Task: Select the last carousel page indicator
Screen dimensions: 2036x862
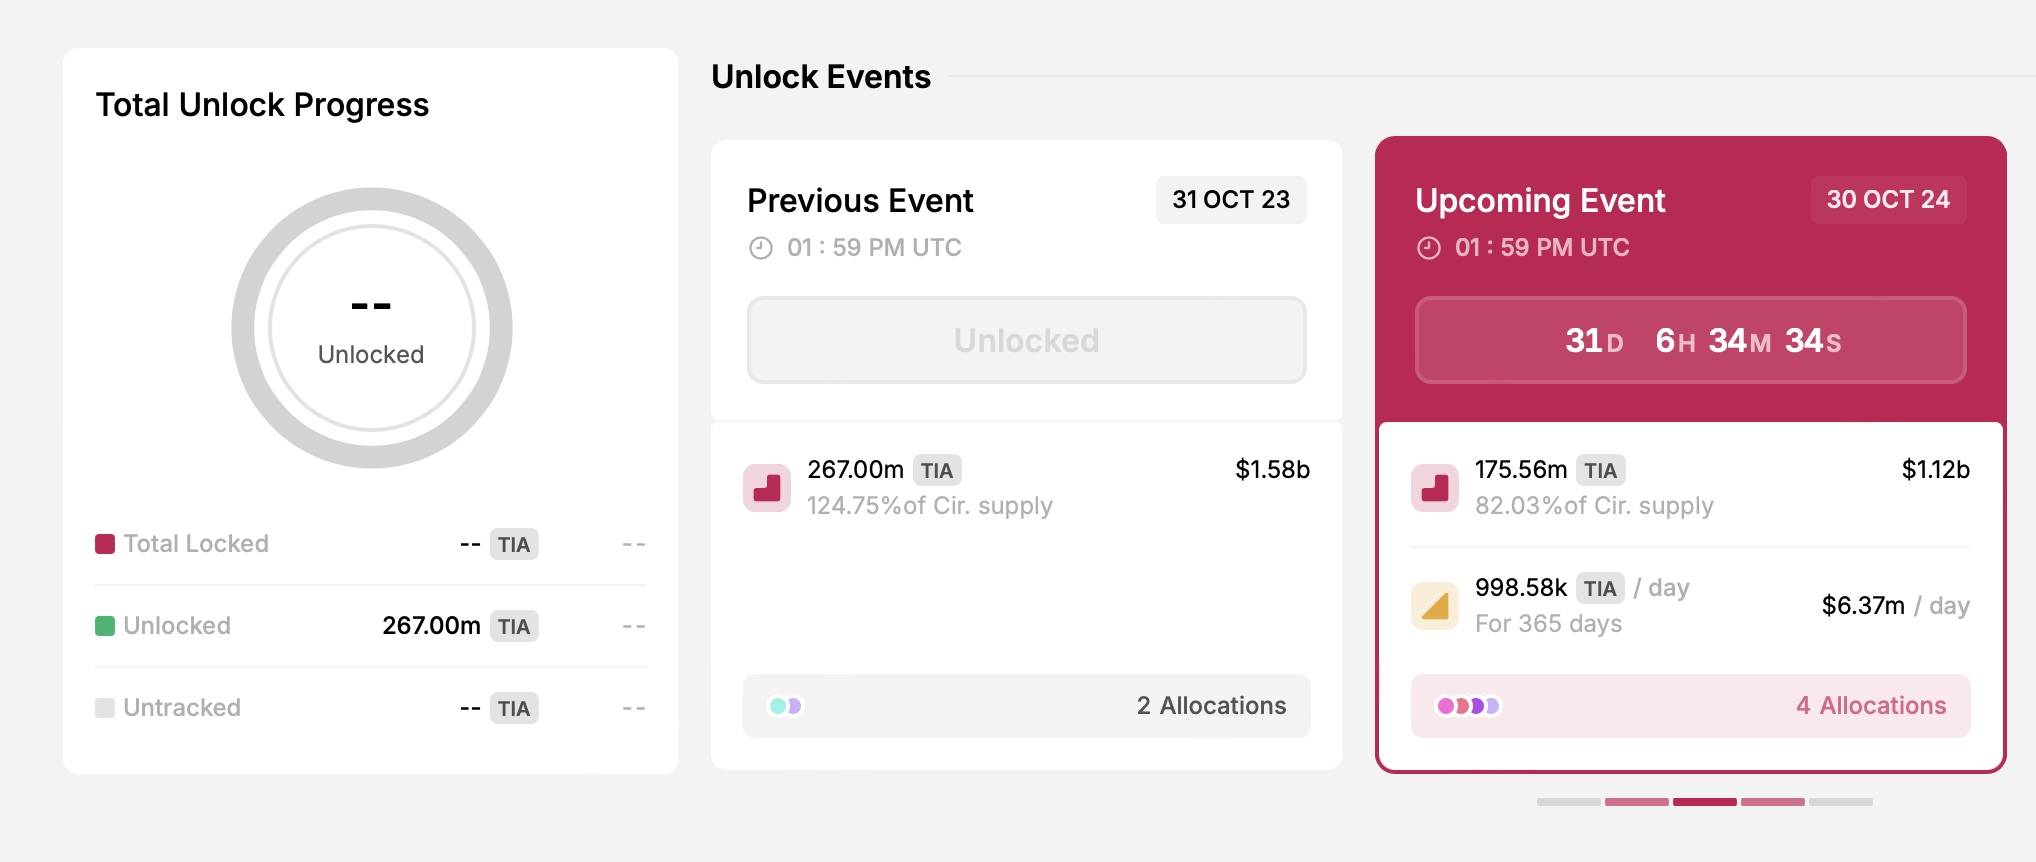Action: click(1841, 802)
